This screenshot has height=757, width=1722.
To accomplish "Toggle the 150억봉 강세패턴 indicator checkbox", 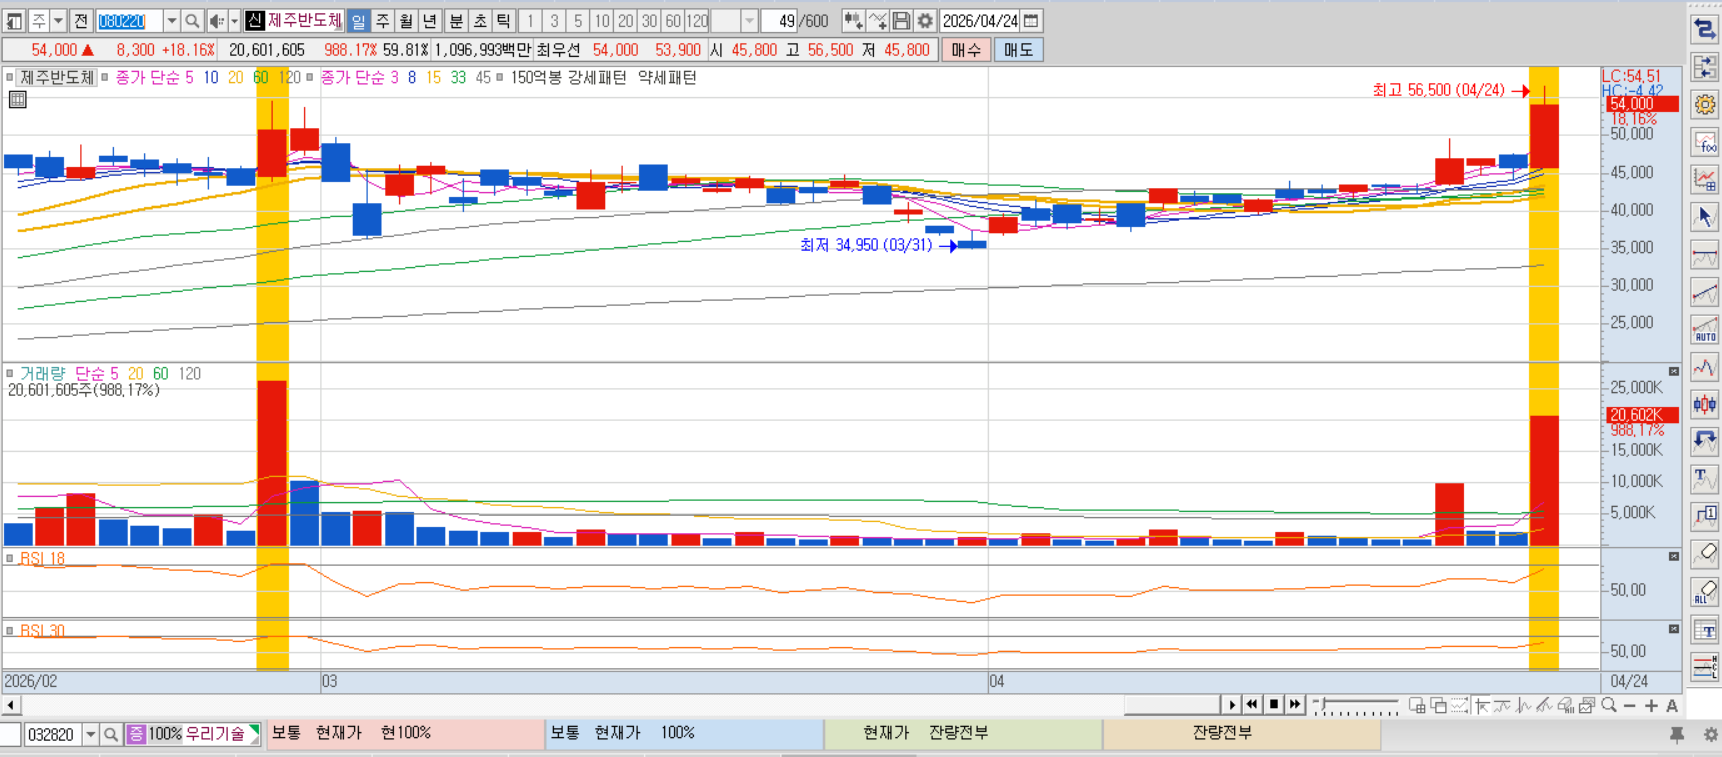I will (x=500, y=77).
